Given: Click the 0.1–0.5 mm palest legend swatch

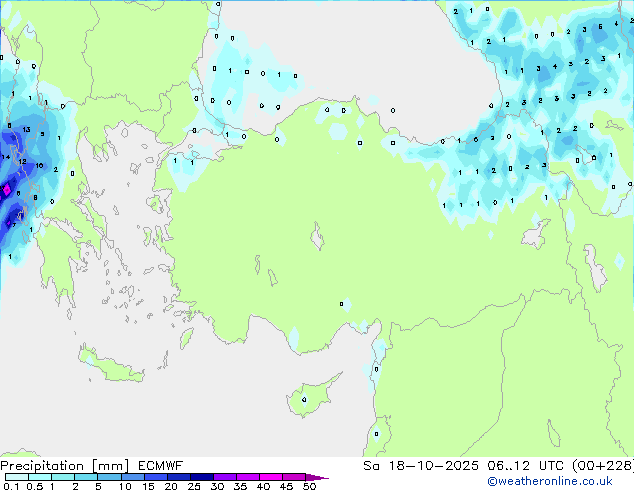Looking at the screenshot, I should coord(17,477).
